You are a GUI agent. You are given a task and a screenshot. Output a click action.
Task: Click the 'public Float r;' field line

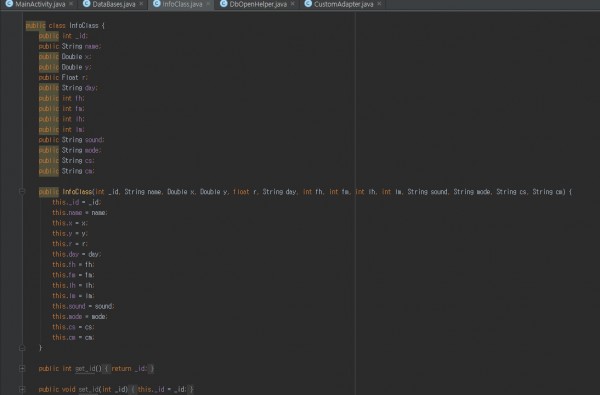pyautogui.click(x=63, y=77)
